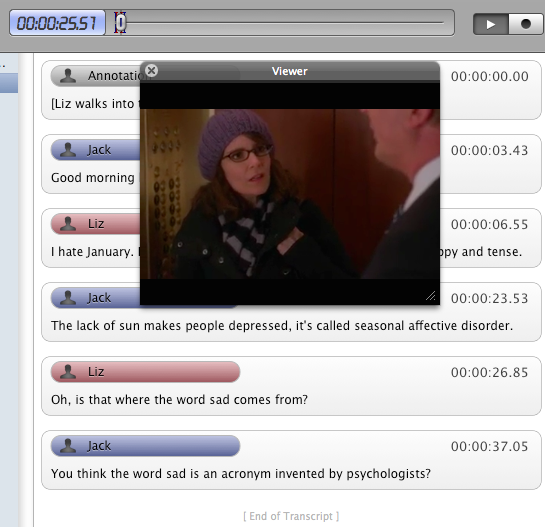Viewport: 545px width, 527px height.
Task: Click the person icon on Jack 00:00:37.05 label
Action: pos(68,446)
